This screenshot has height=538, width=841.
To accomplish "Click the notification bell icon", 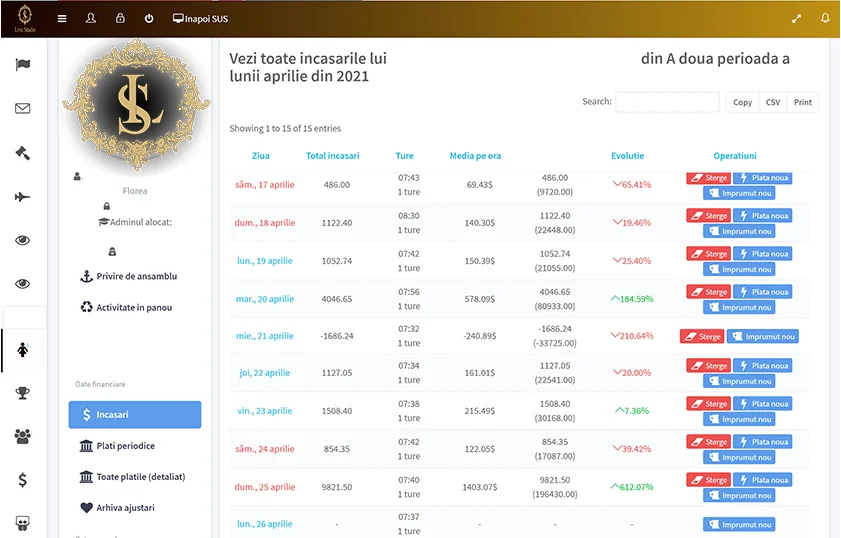I will pos(825,18).
